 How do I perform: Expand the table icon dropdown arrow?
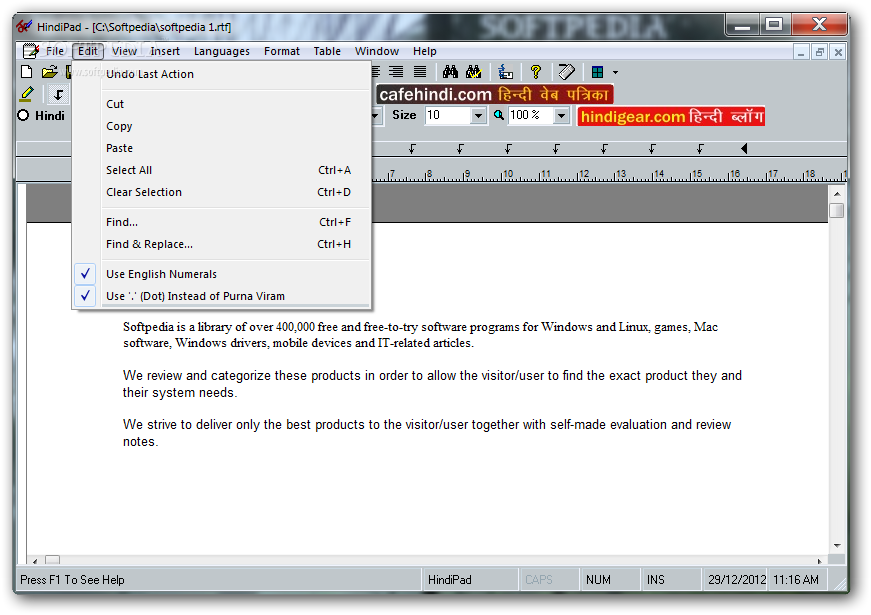pyautogui.click(x=615, y=72)
